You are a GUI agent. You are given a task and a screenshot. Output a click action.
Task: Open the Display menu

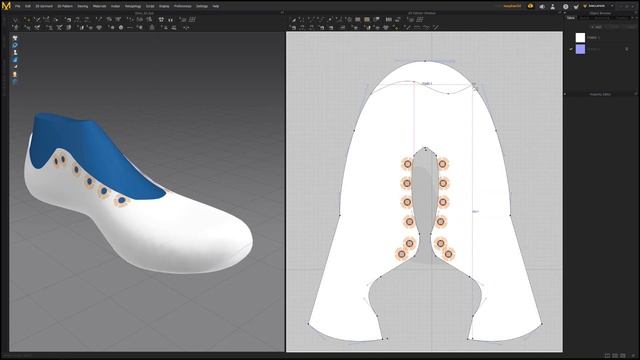(164, 6)
